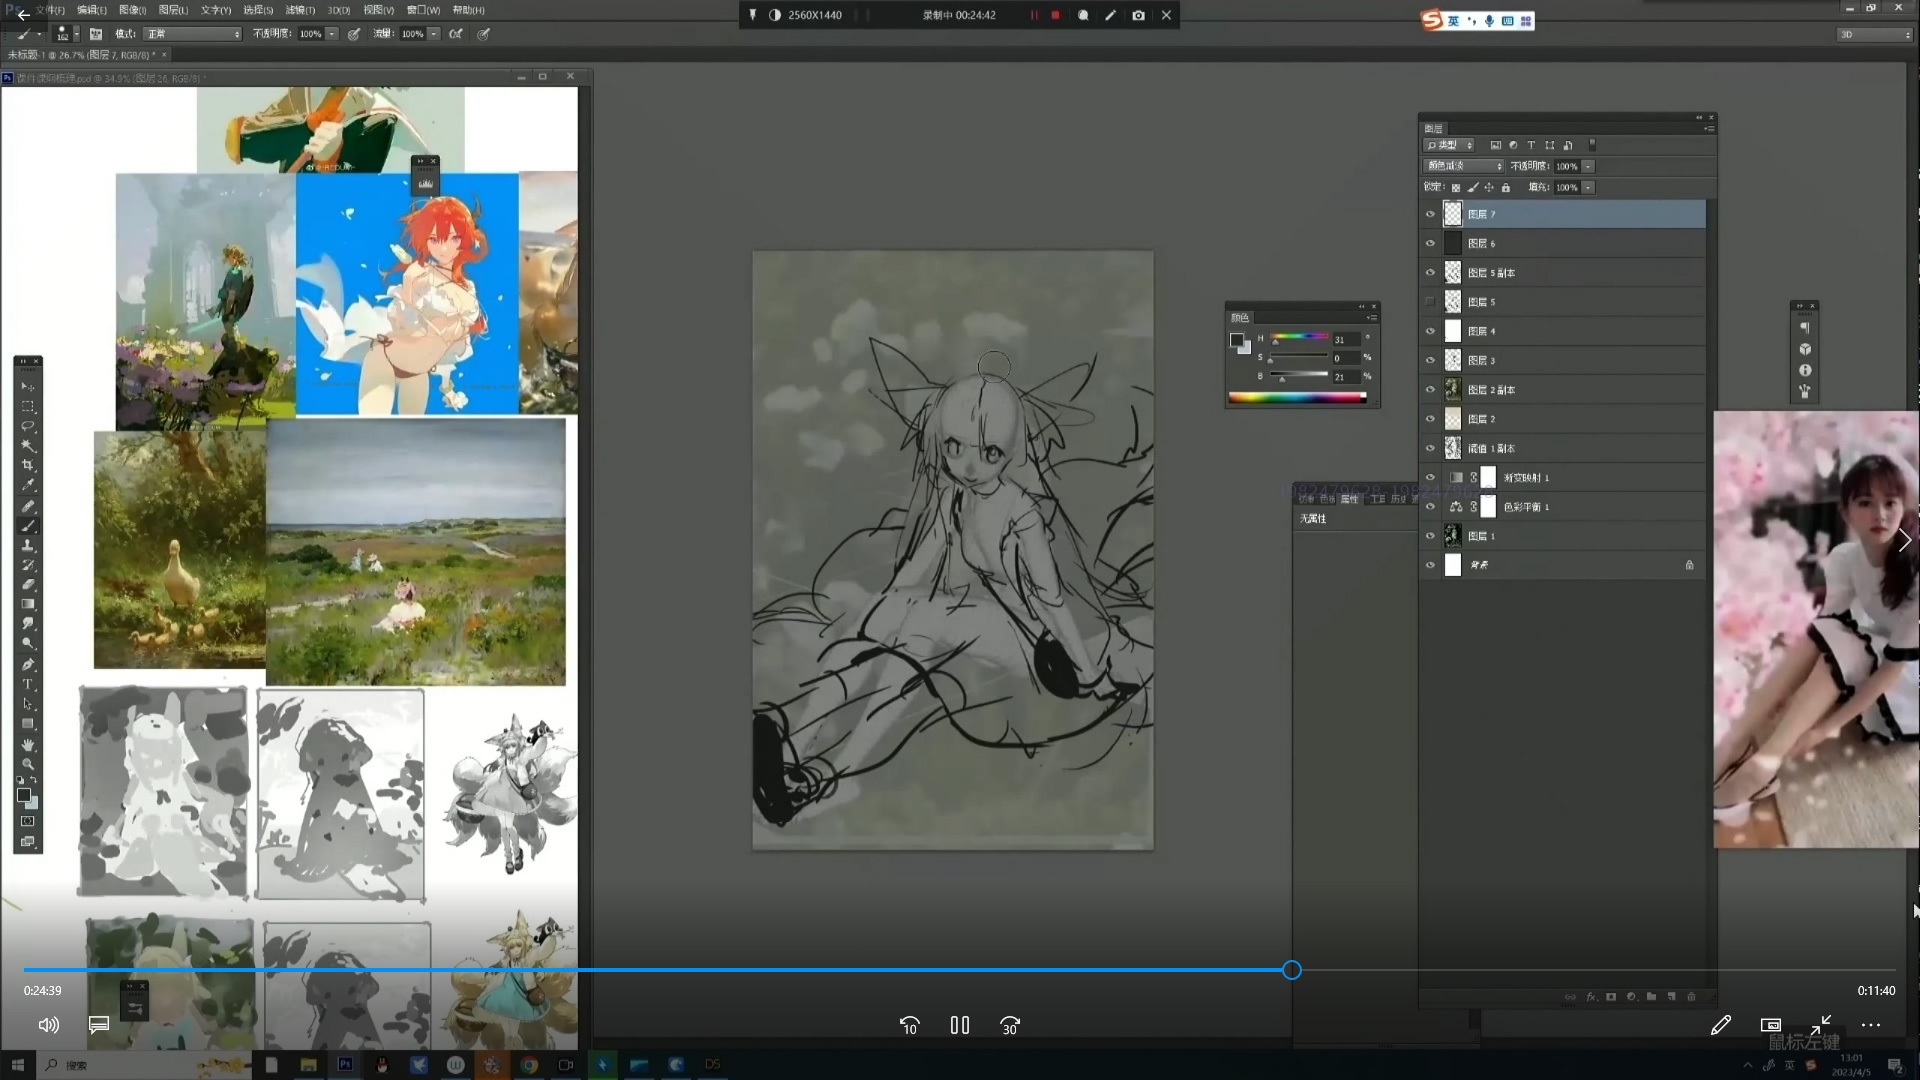The image size is (1920, 1080).
Task: Select the Lasso tool in toolbox
Action: pyautogui.click(x=28, y=427)
